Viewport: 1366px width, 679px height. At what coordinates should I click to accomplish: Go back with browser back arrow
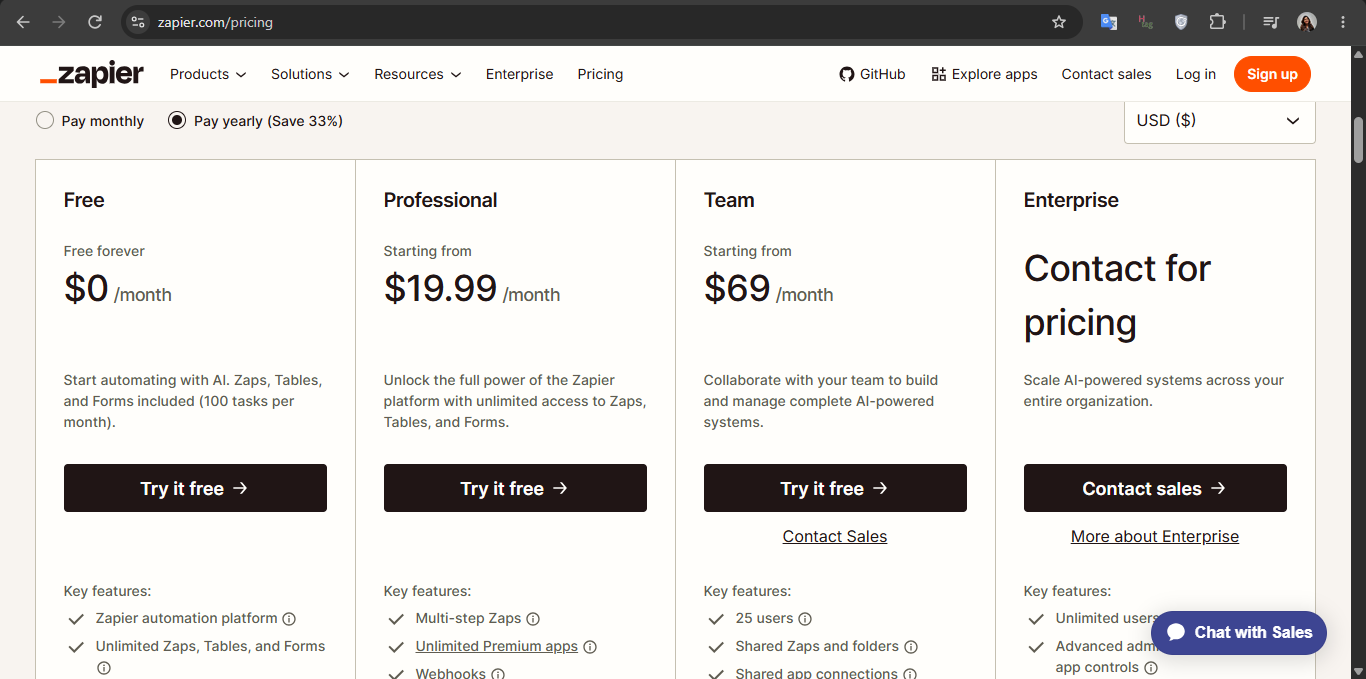click(x=23, y=22)
